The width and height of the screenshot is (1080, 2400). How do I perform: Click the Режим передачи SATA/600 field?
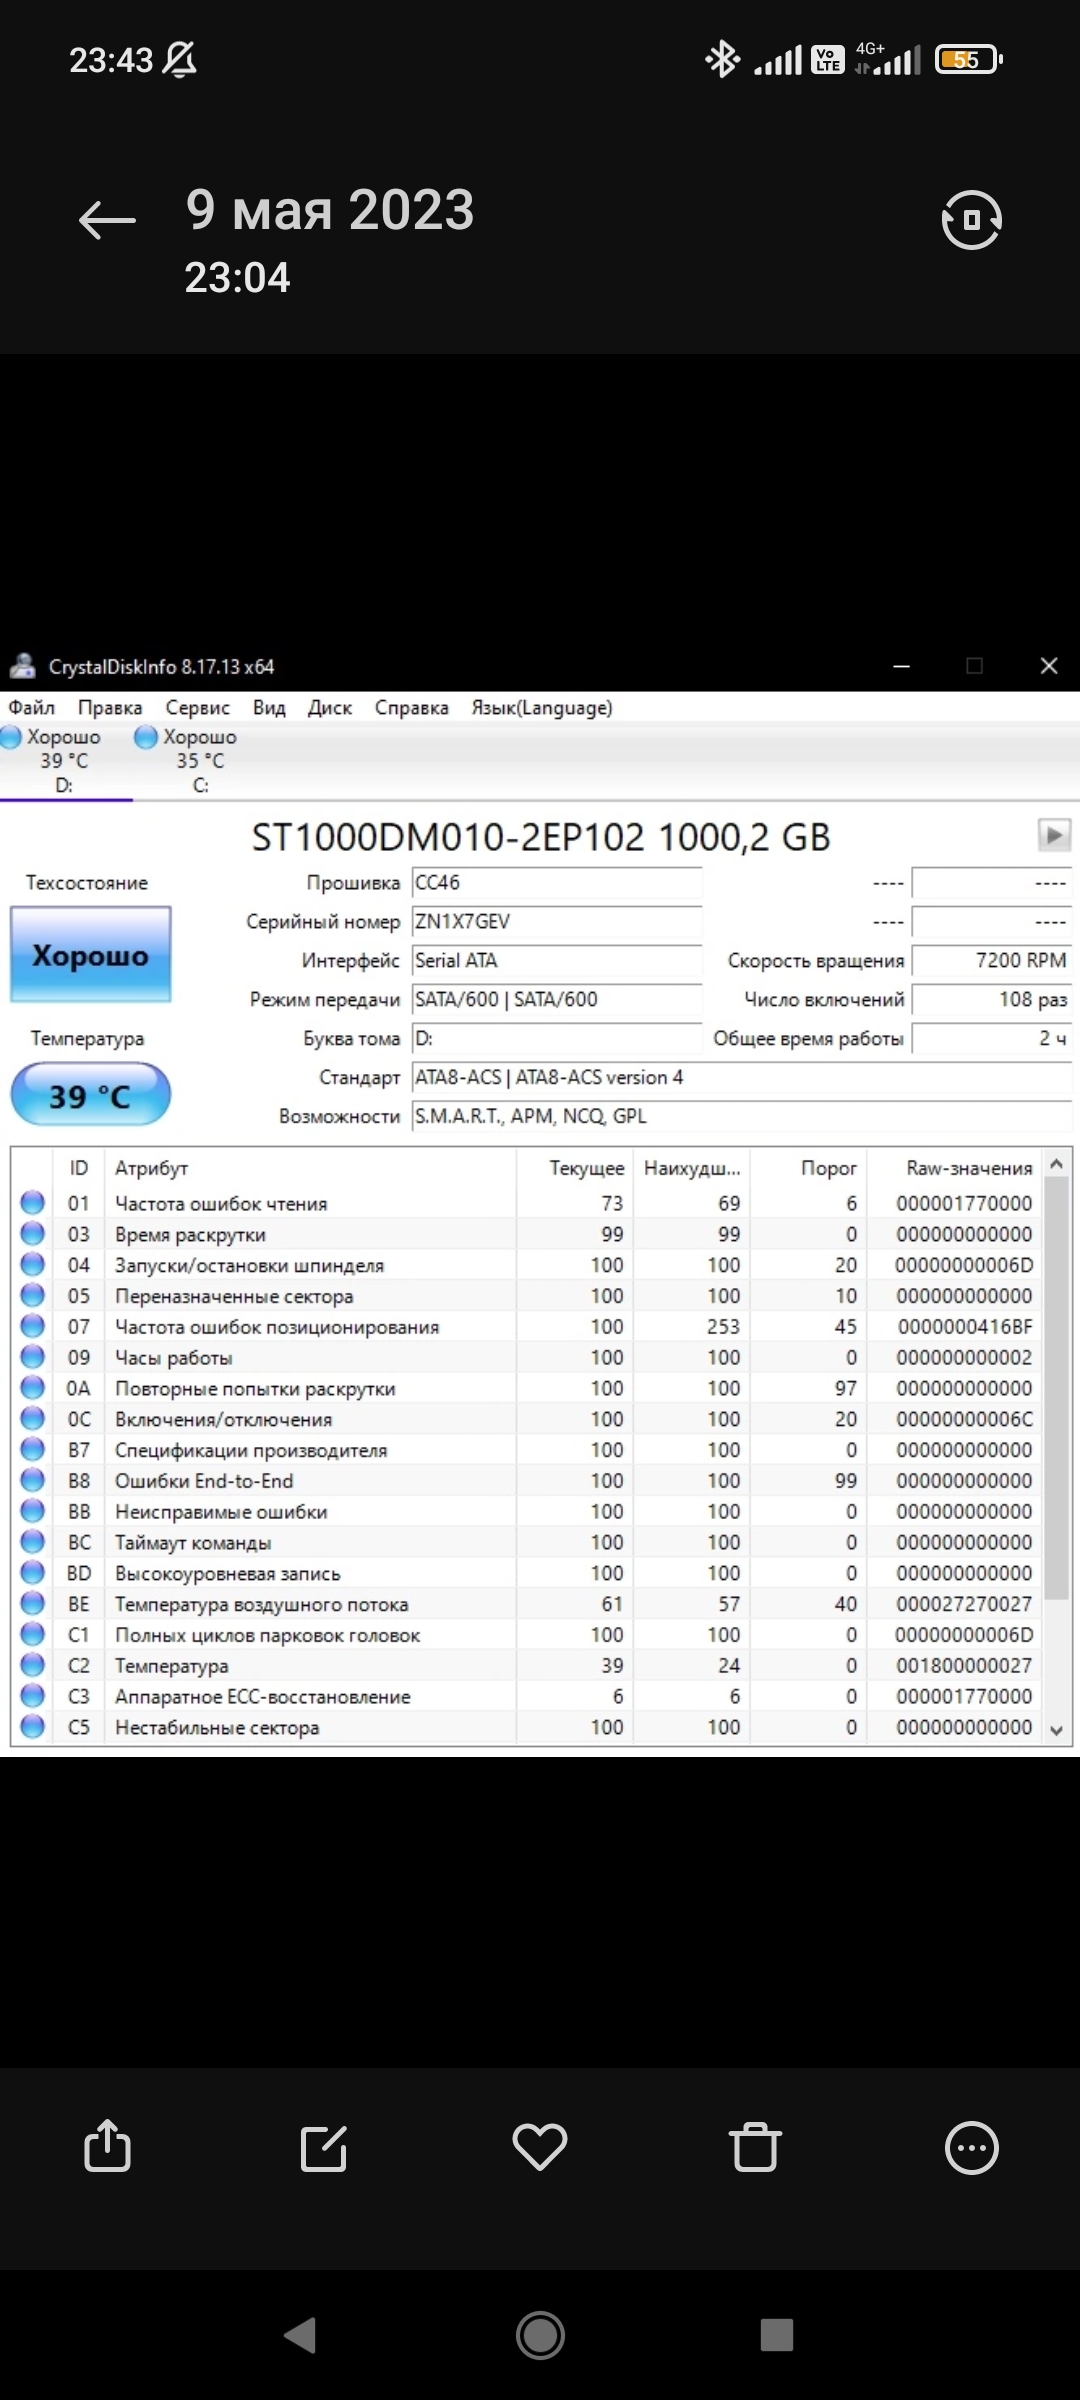coord(557,1000)
